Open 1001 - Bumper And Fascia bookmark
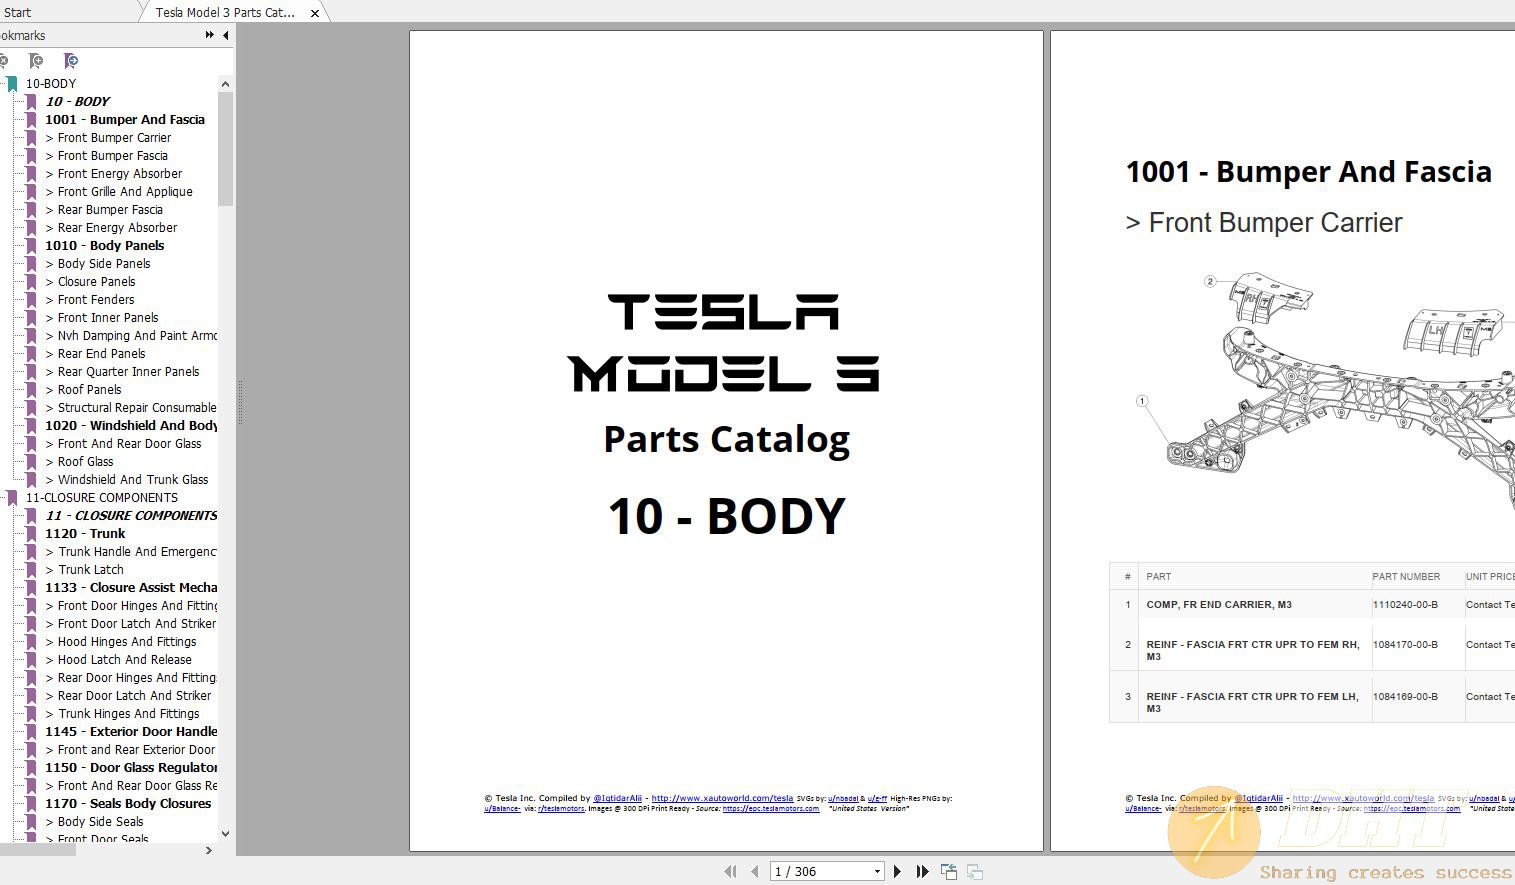Image resolution: width=1515 pixels, height=885 pixels. (125, 120)
